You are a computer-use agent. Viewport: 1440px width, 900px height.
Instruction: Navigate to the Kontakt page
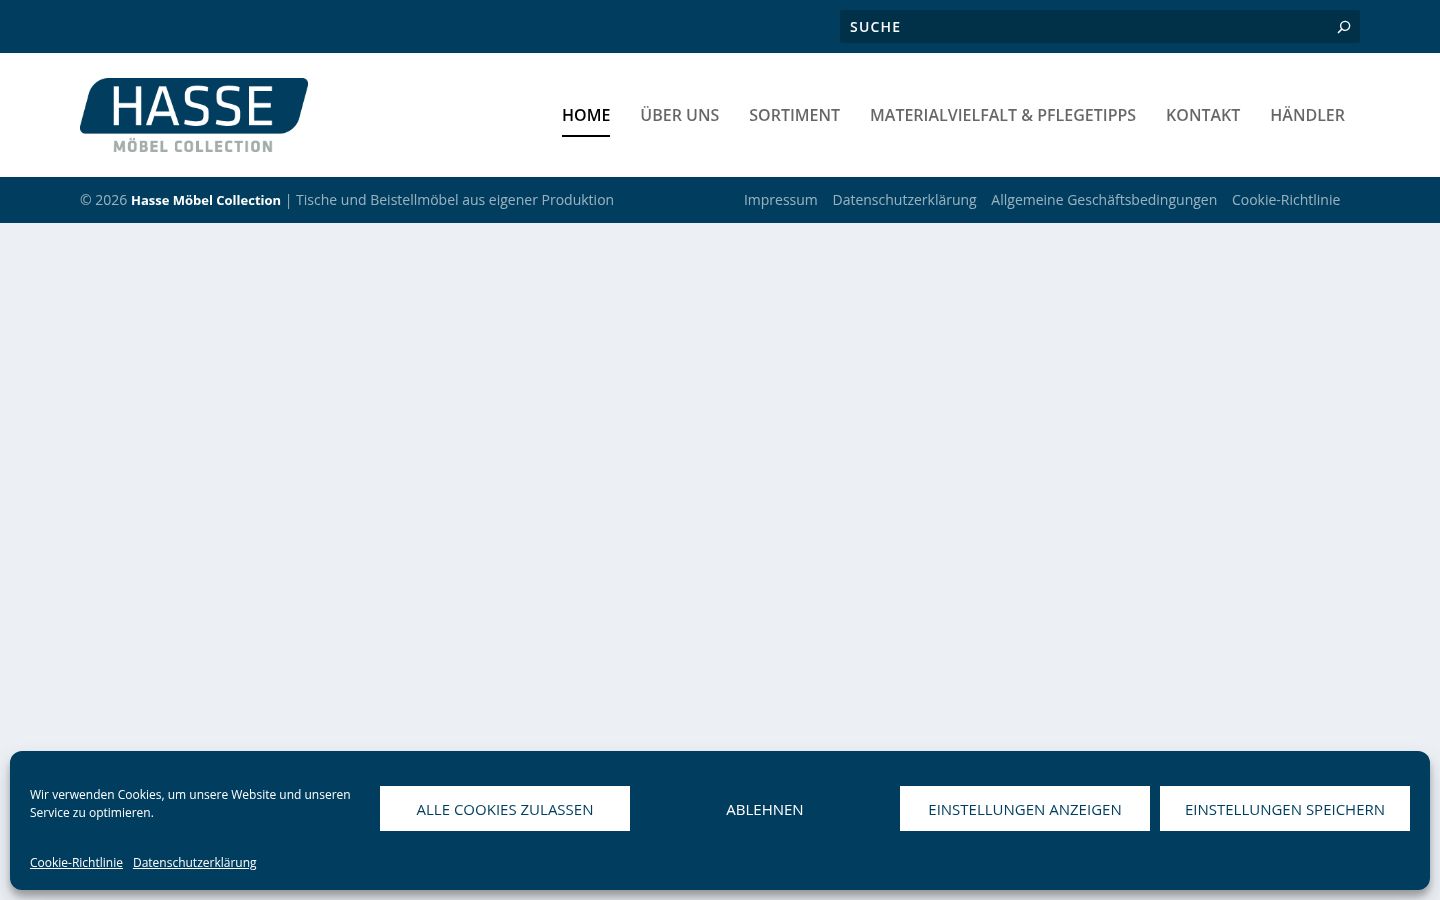coord(1203,115)
